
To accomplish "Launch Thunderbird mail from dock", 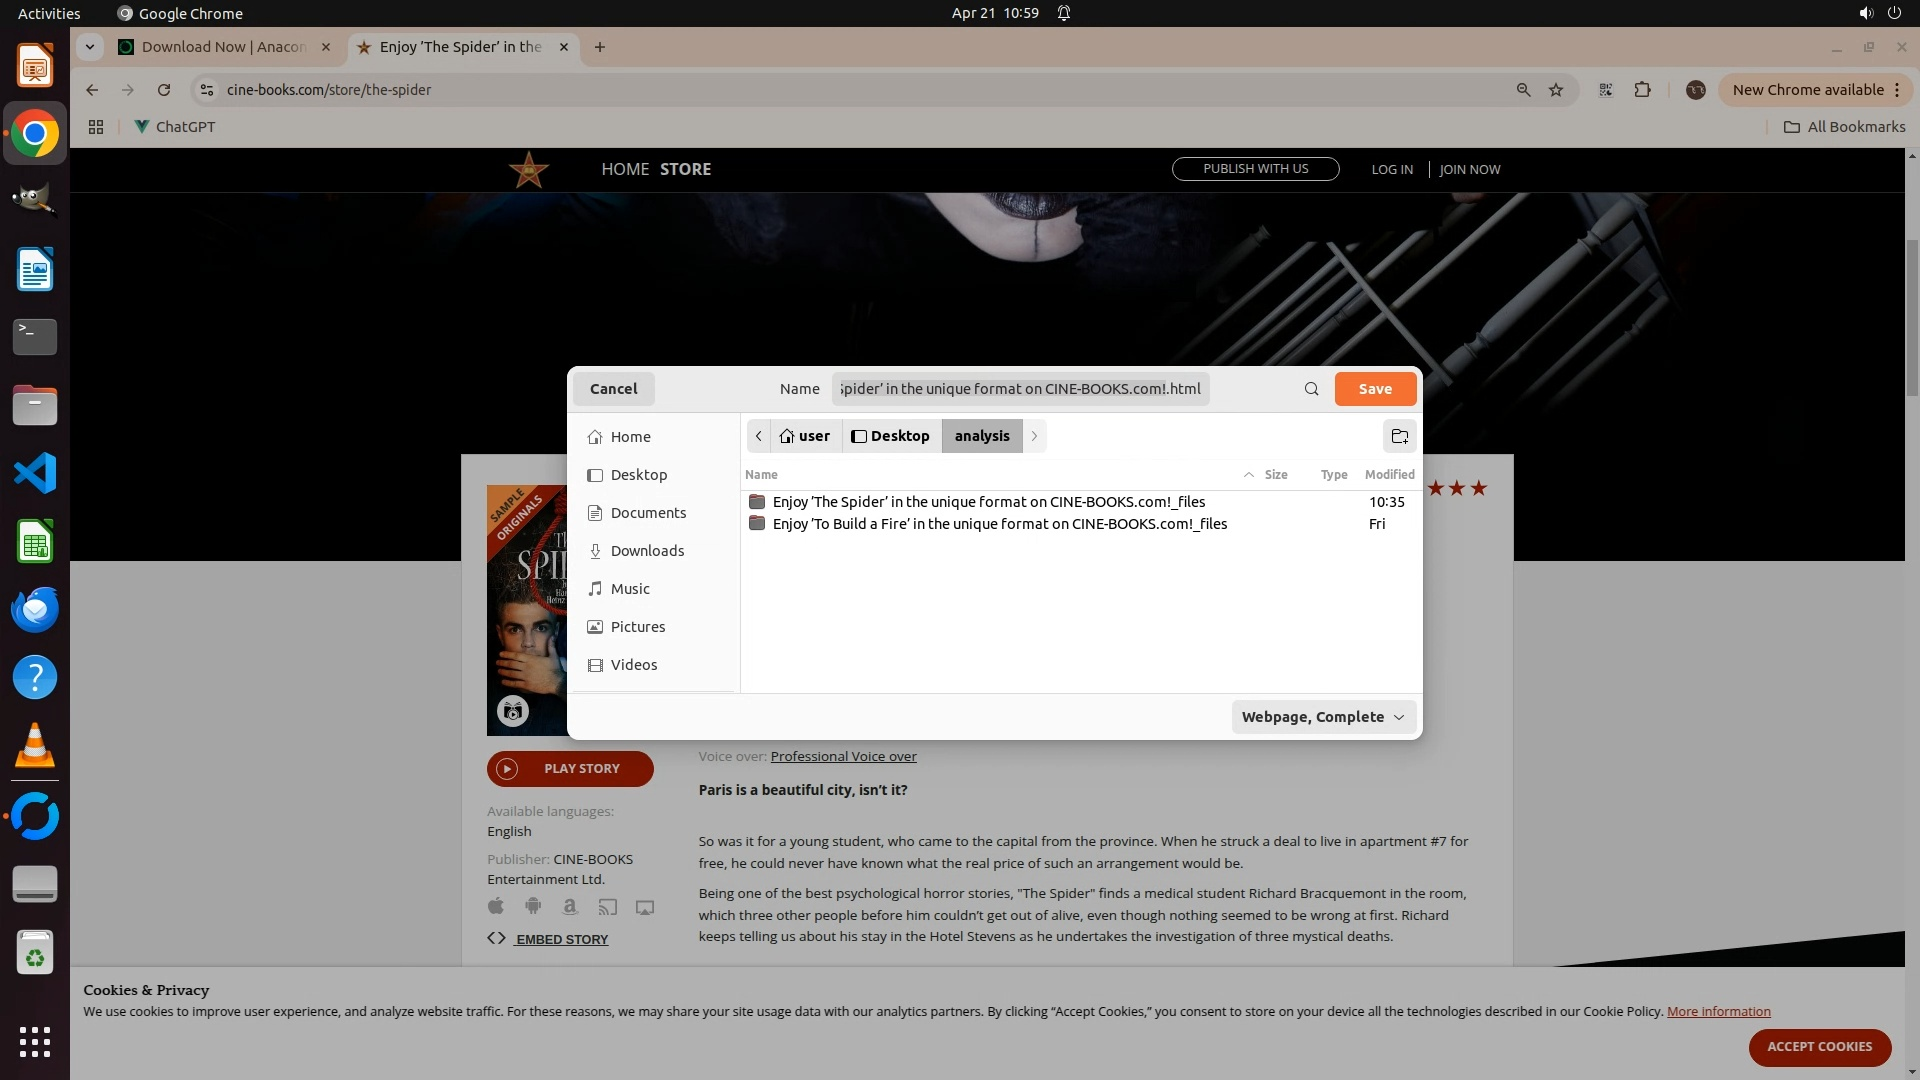I will [x=35, y=609].
